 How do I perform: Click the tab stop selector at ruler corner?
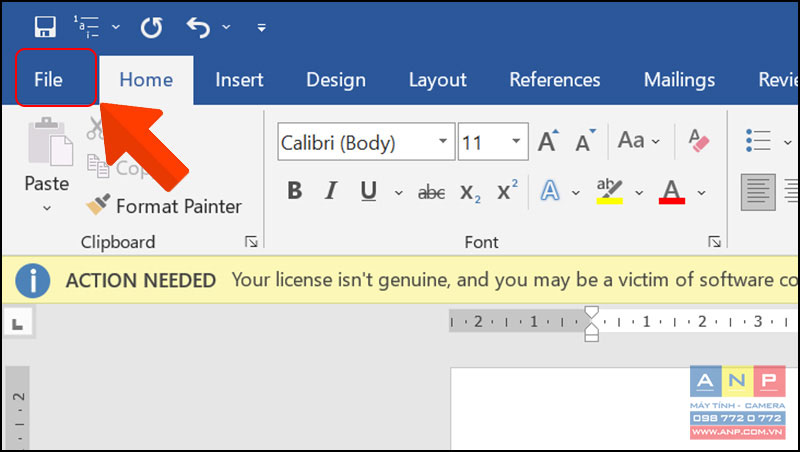pyautogui.click(x=18, y=323)
